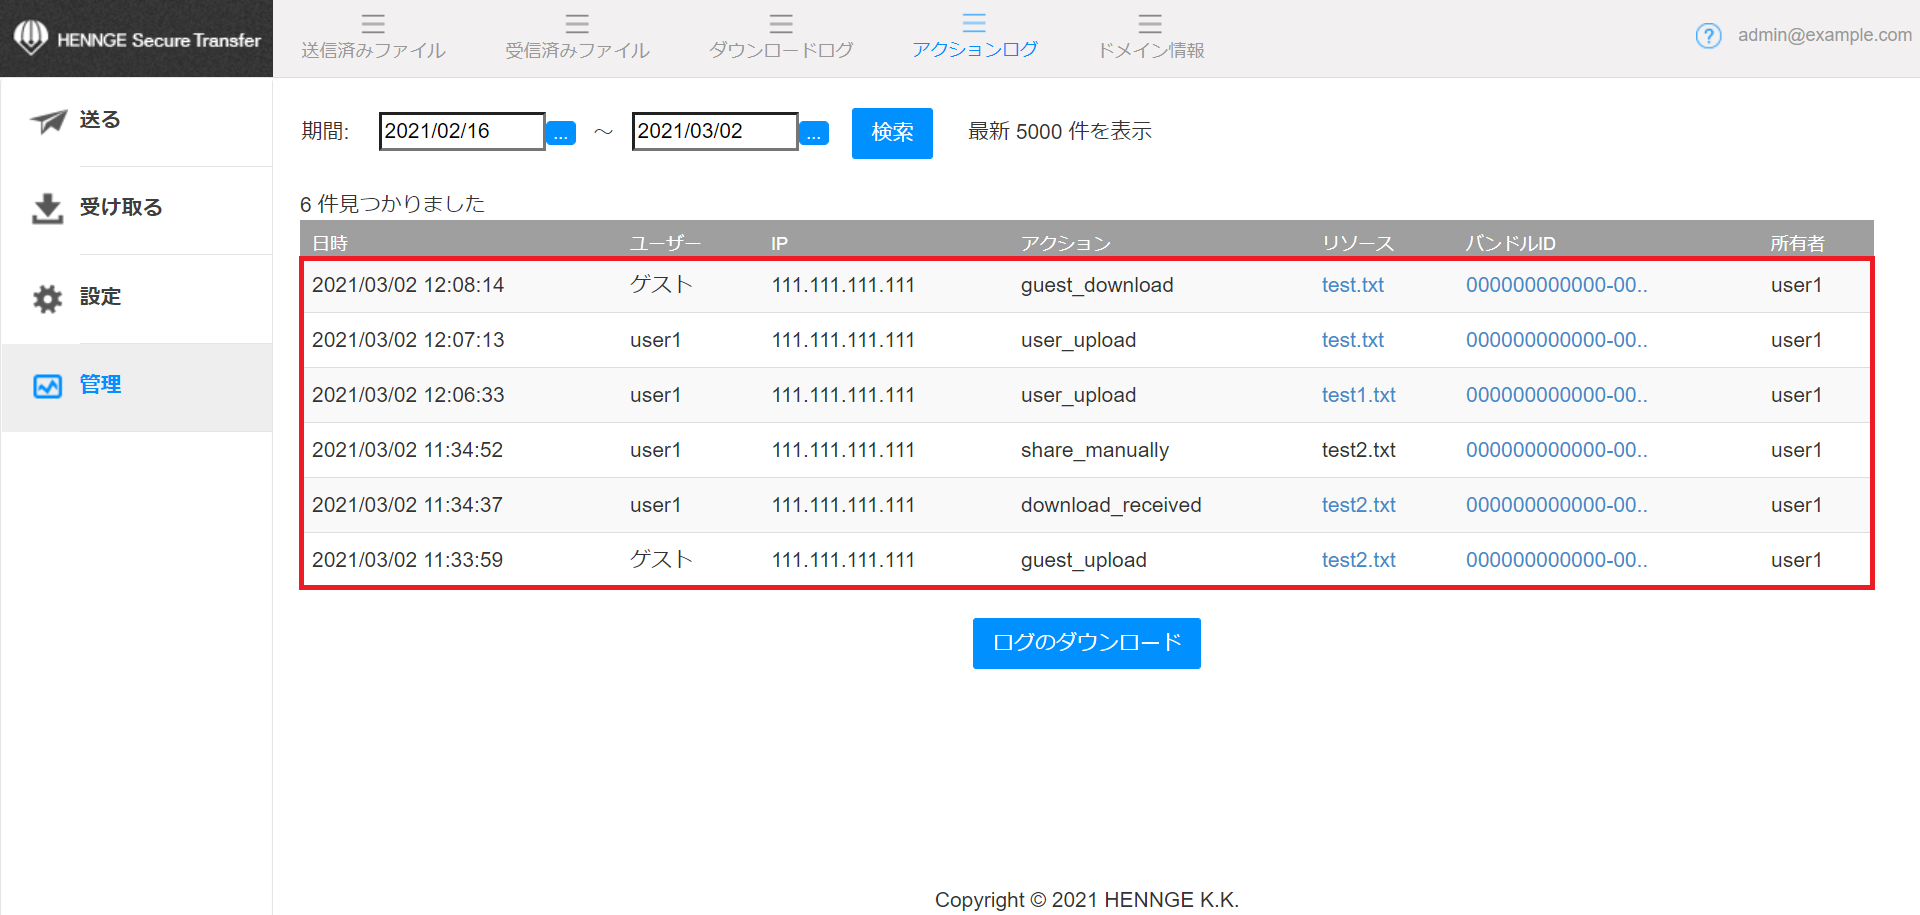Click admin@example.com account link
This screenshot has height=915, width=1920.
click(1824, 35)
